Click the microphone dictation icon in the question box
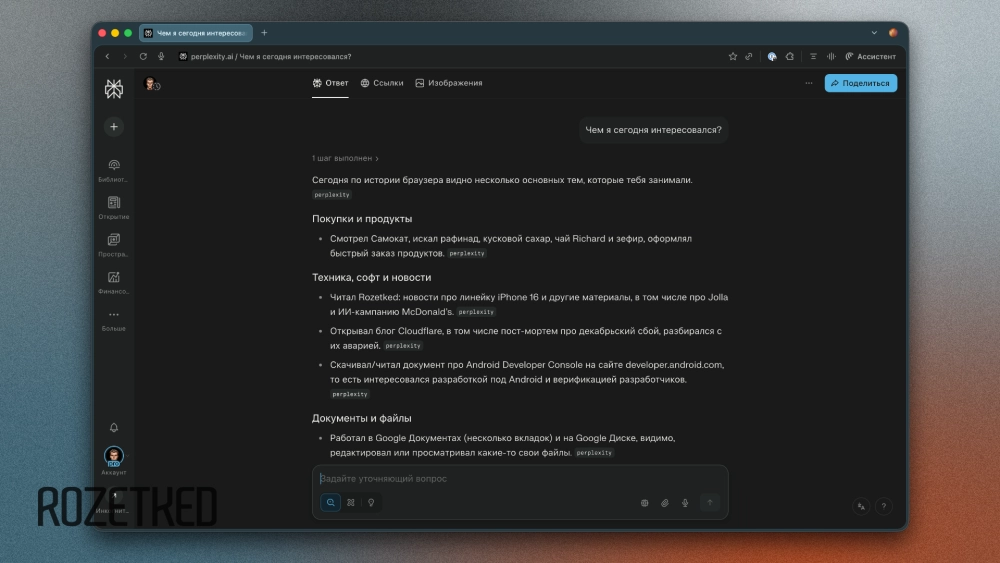 click(x=685, y=503)
